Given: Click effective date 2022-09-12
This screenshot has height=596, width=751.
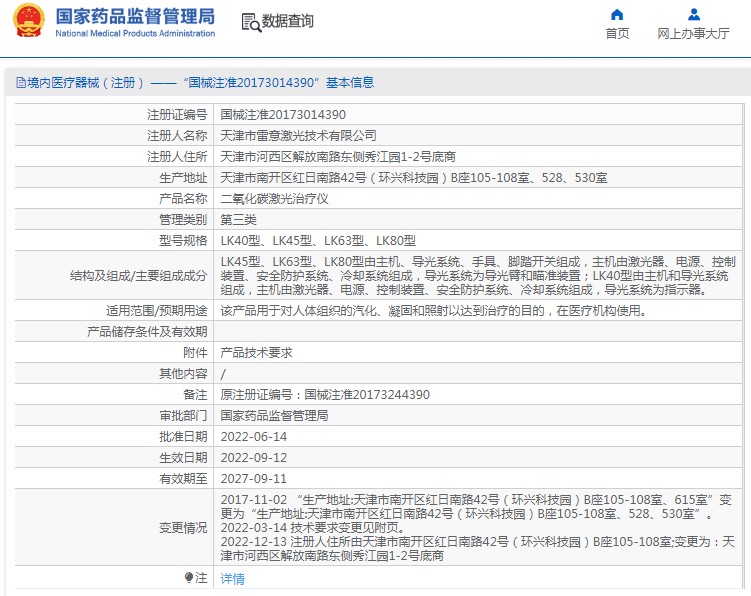Looking at the screenshot, I should coord(253,458).
